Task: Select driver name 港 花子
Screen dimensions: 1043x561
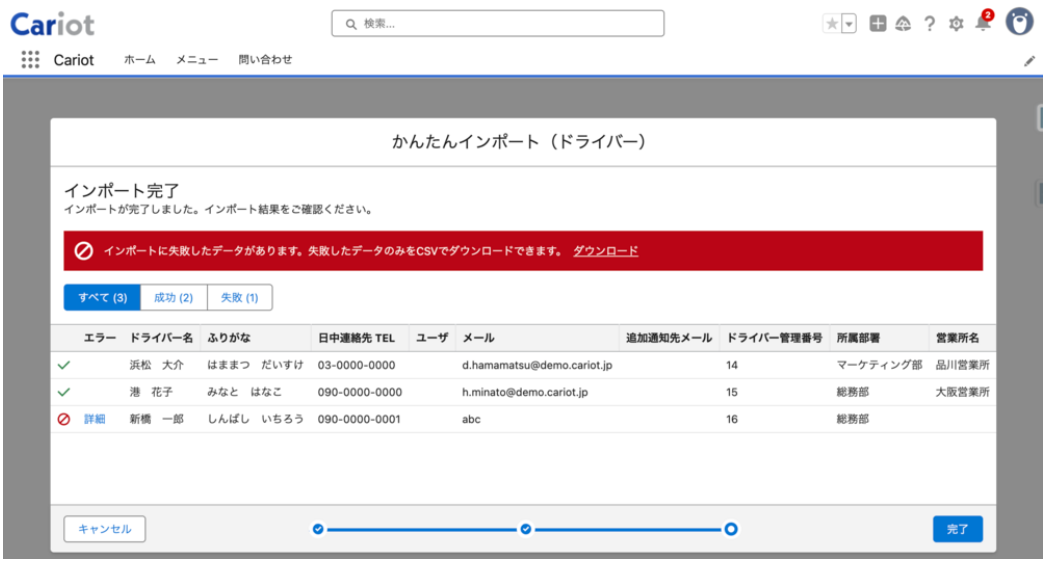Action: (x=151, y=392)
